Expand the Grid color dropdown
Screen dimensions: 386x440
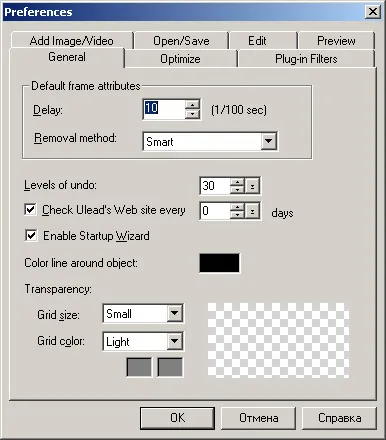pyautogui.click(x=174, y=341)
